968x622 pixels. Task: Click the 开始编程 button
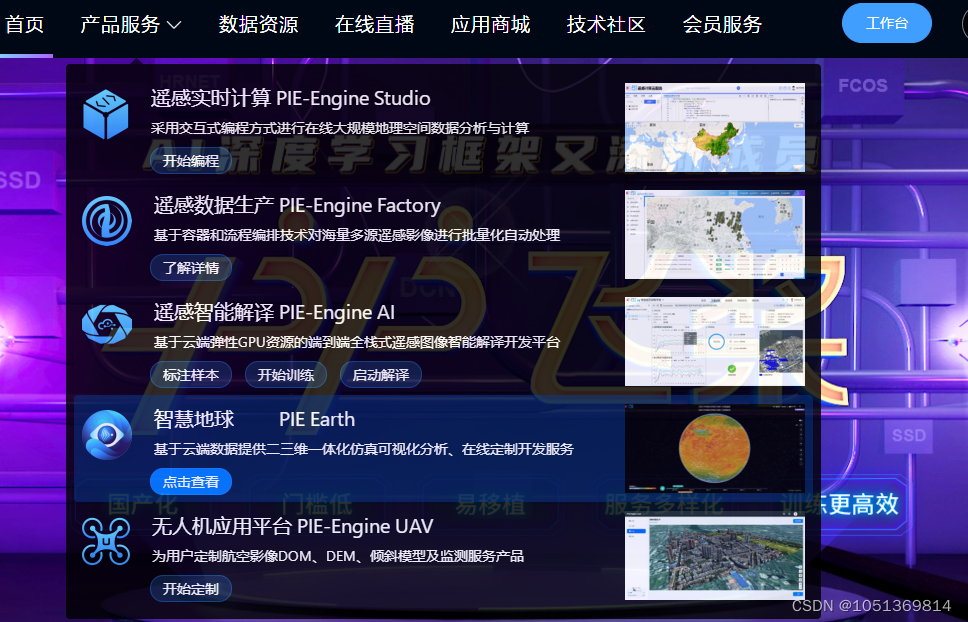tap(191, 161)
